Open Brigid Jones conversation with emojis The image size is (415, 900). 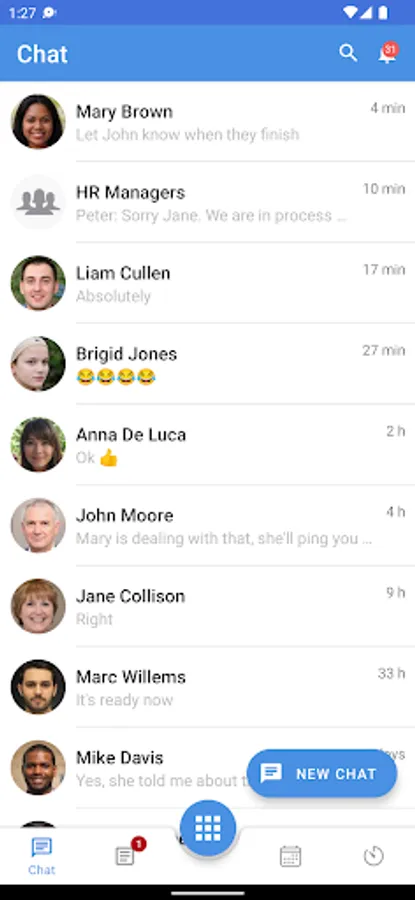tap(207, 364)
